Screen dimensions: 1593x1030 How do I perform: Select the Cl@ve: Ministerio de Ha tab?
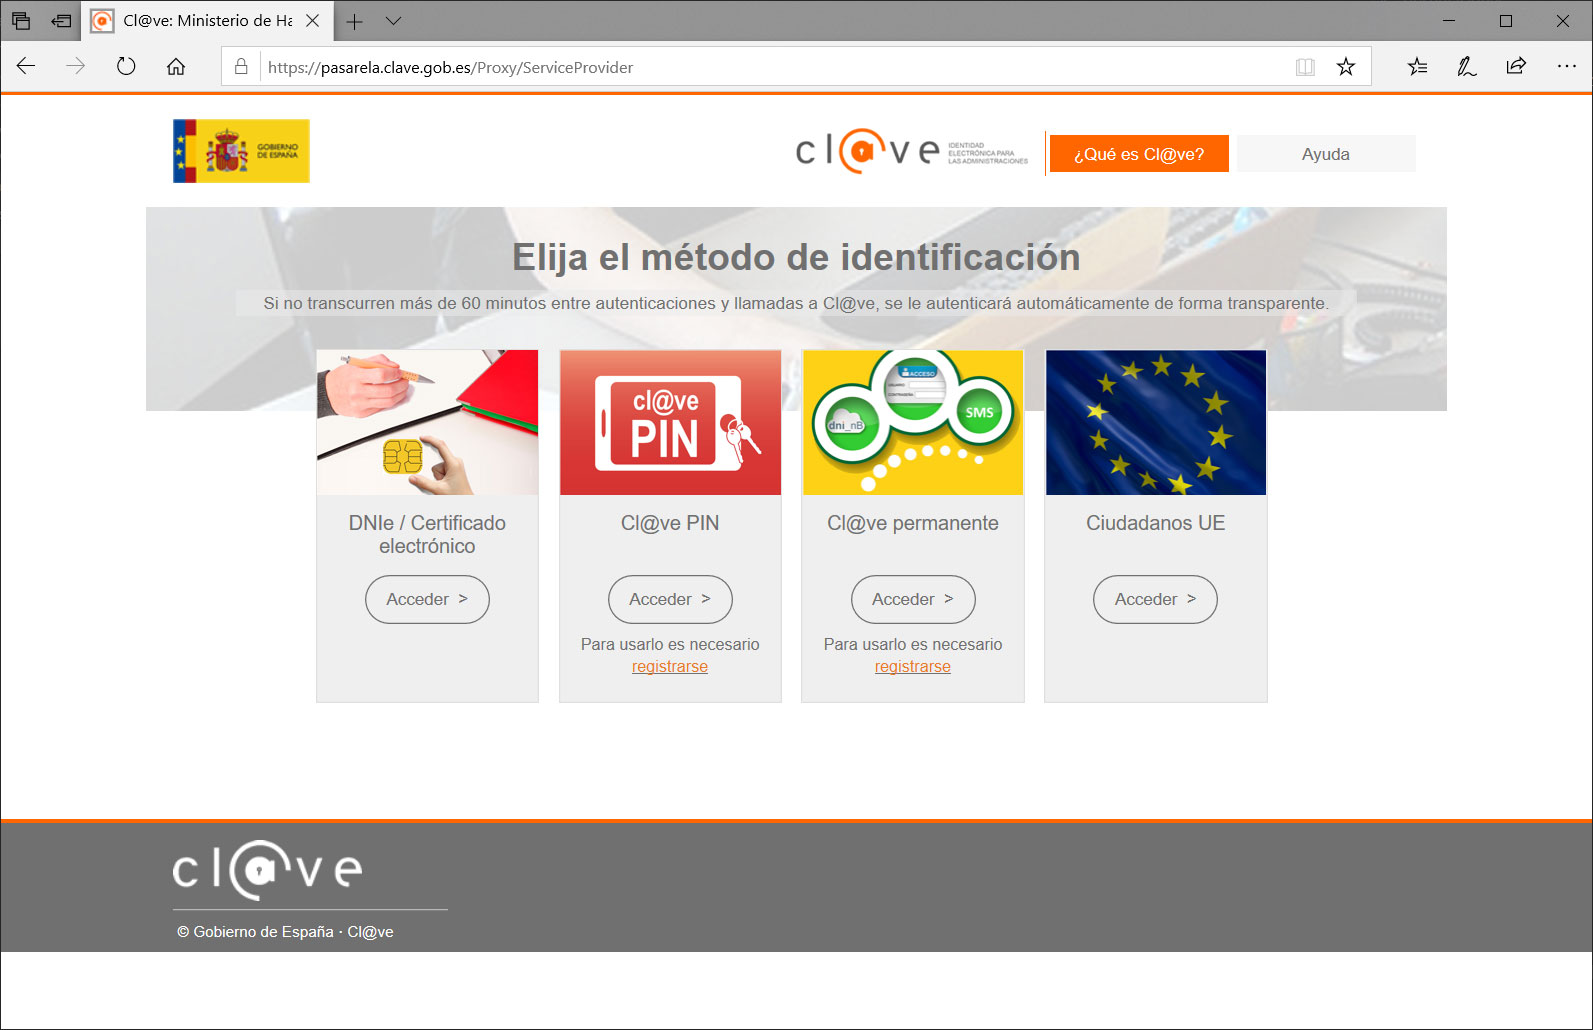click(x=207, y=21)
